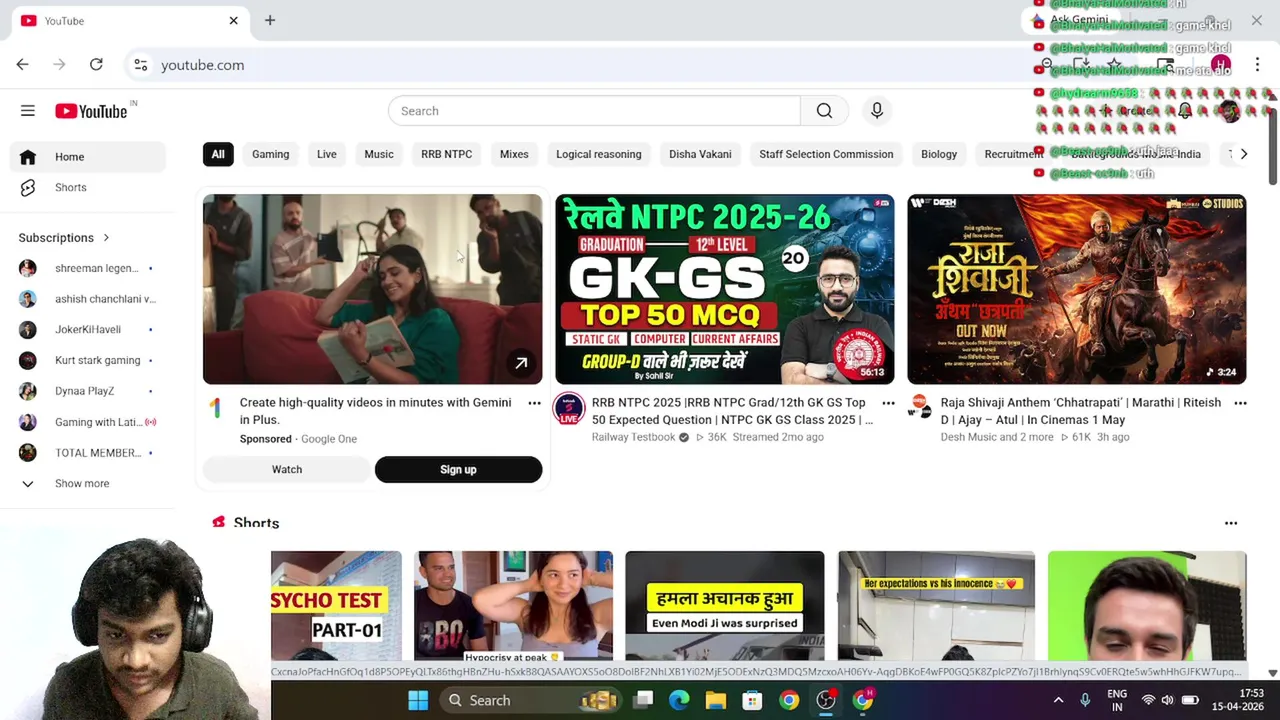Click the Sign up button

pos(458,470)
